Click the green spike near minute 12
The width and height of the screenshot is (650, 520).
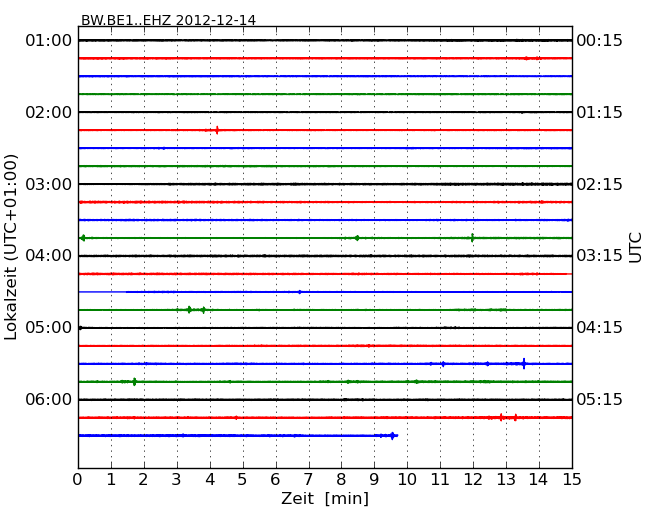[x=472, y=238]
